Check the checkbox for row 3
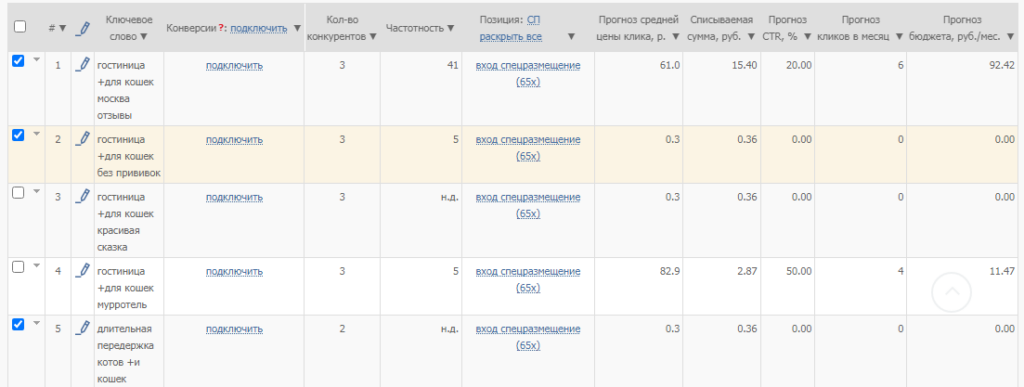The height and width of the screenshot is (387, 1024). click(18, 193)
